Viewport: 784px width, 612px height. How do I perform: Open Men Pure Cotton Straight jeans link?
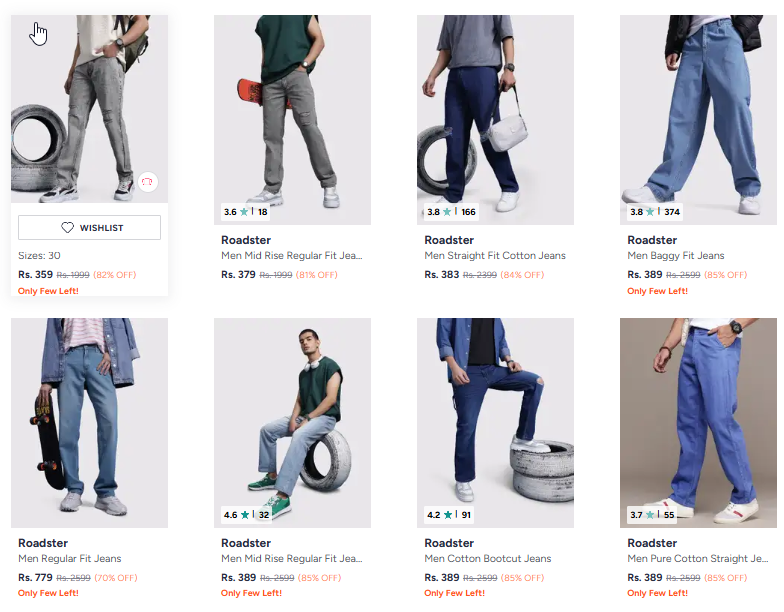click(697, 559)
